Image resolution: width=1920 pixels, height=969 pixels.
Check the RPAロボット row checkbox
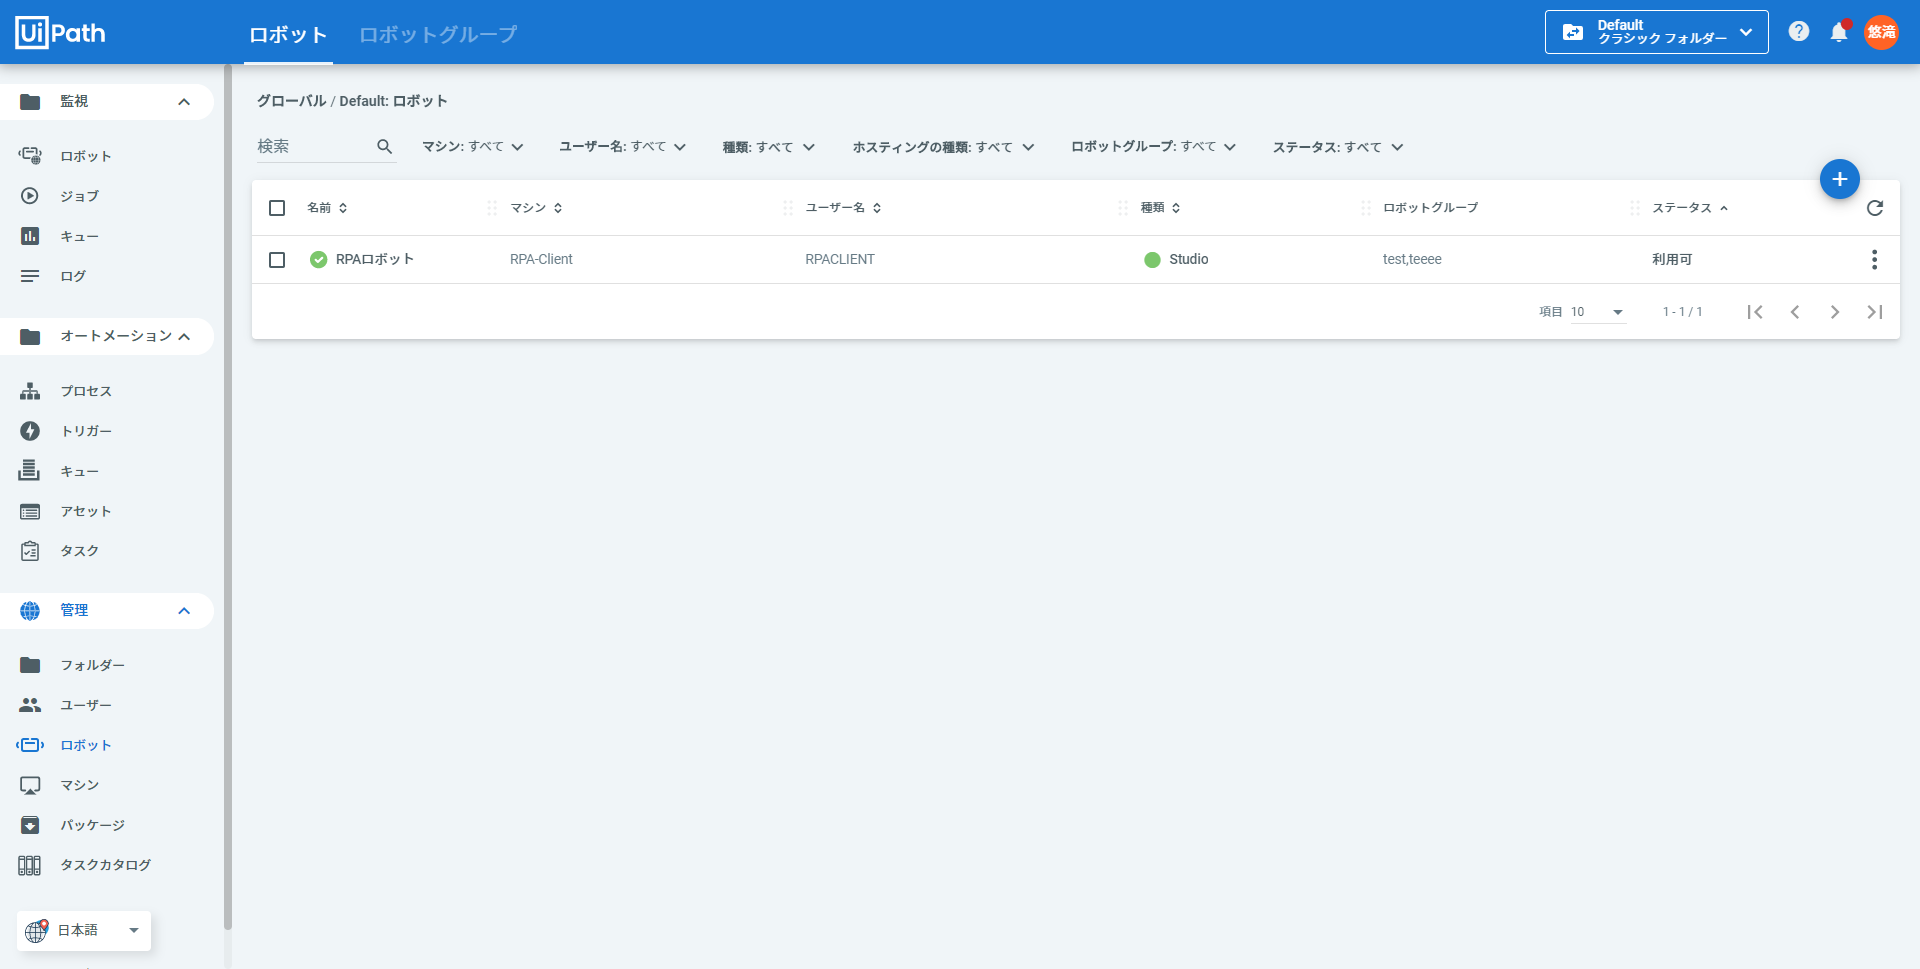tap(277, 260)
